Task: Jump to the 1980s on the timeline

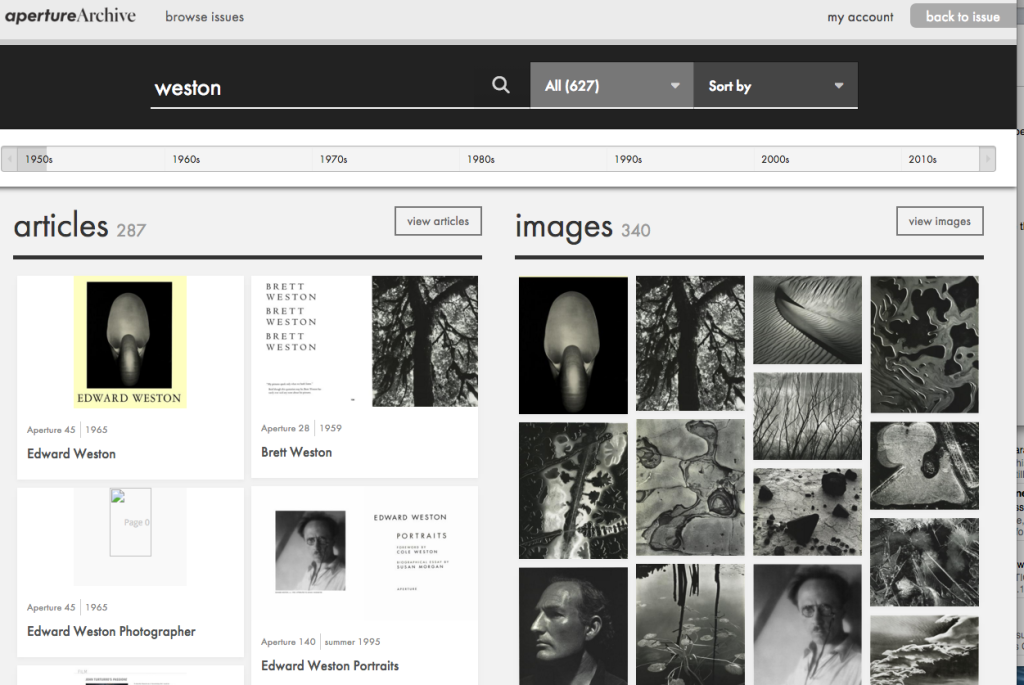Action: click(481, 159)
